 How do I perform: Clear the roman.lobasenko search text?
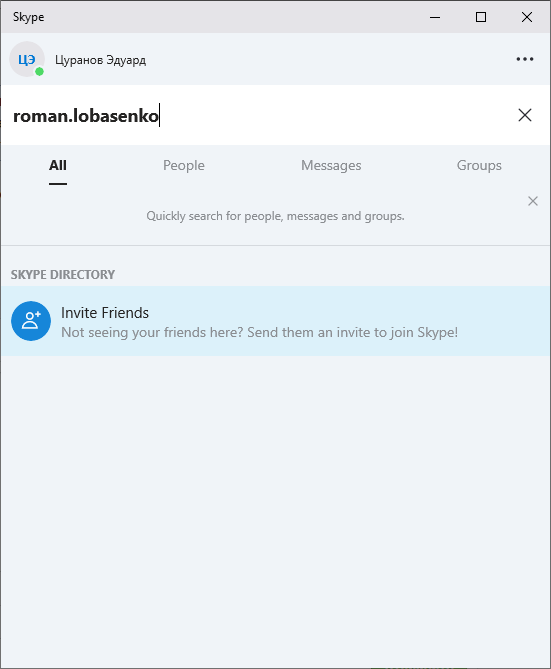(x=525, y=115)
